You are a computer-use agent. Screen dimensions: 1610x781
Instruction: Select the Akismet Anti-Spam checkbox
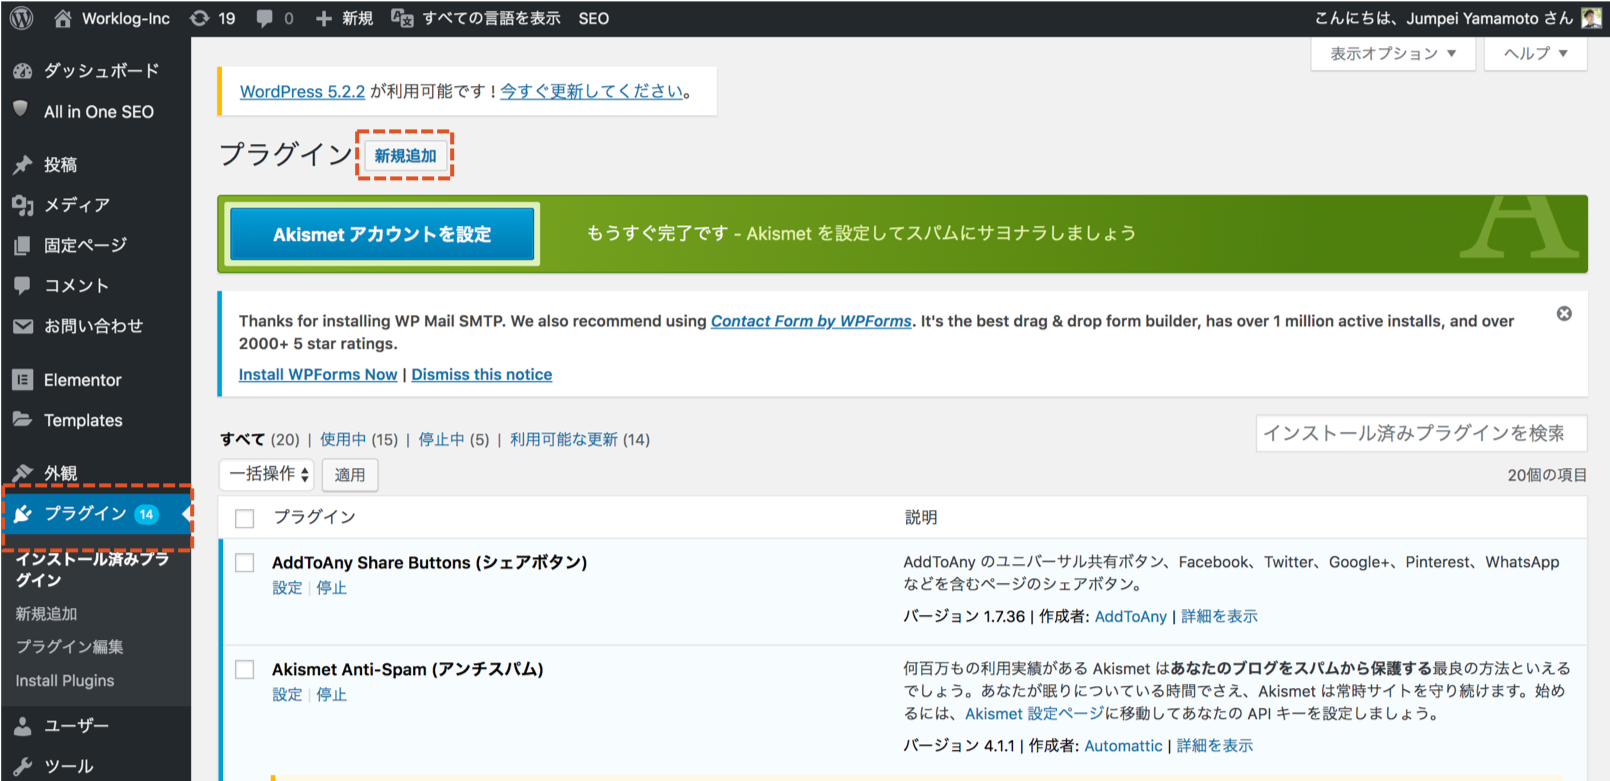245,670
